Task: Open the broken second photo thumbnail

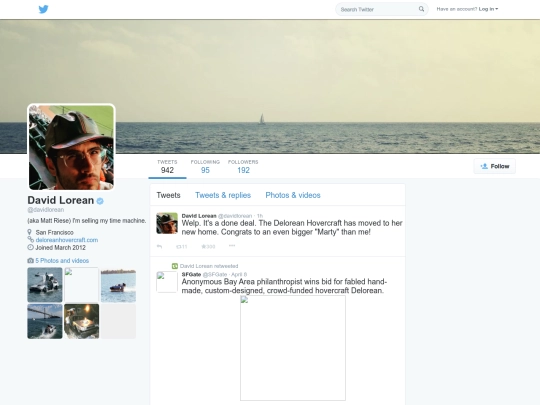Action: point(82,285)
